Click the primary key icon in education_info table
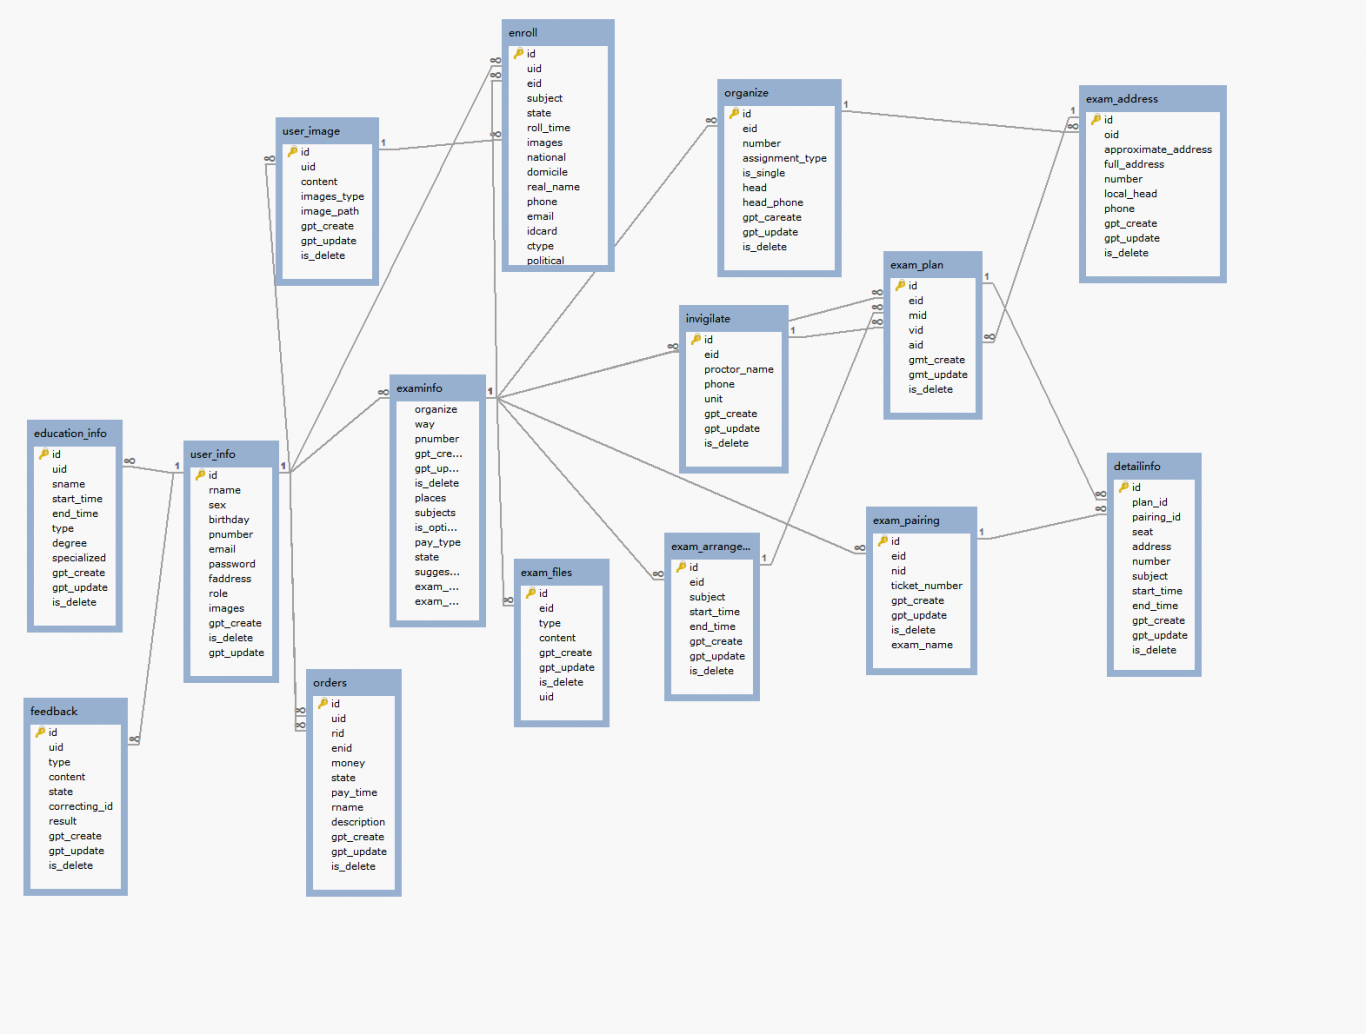The height and width of the screenshot is (1034, 1366). click(x=44, y=454)
